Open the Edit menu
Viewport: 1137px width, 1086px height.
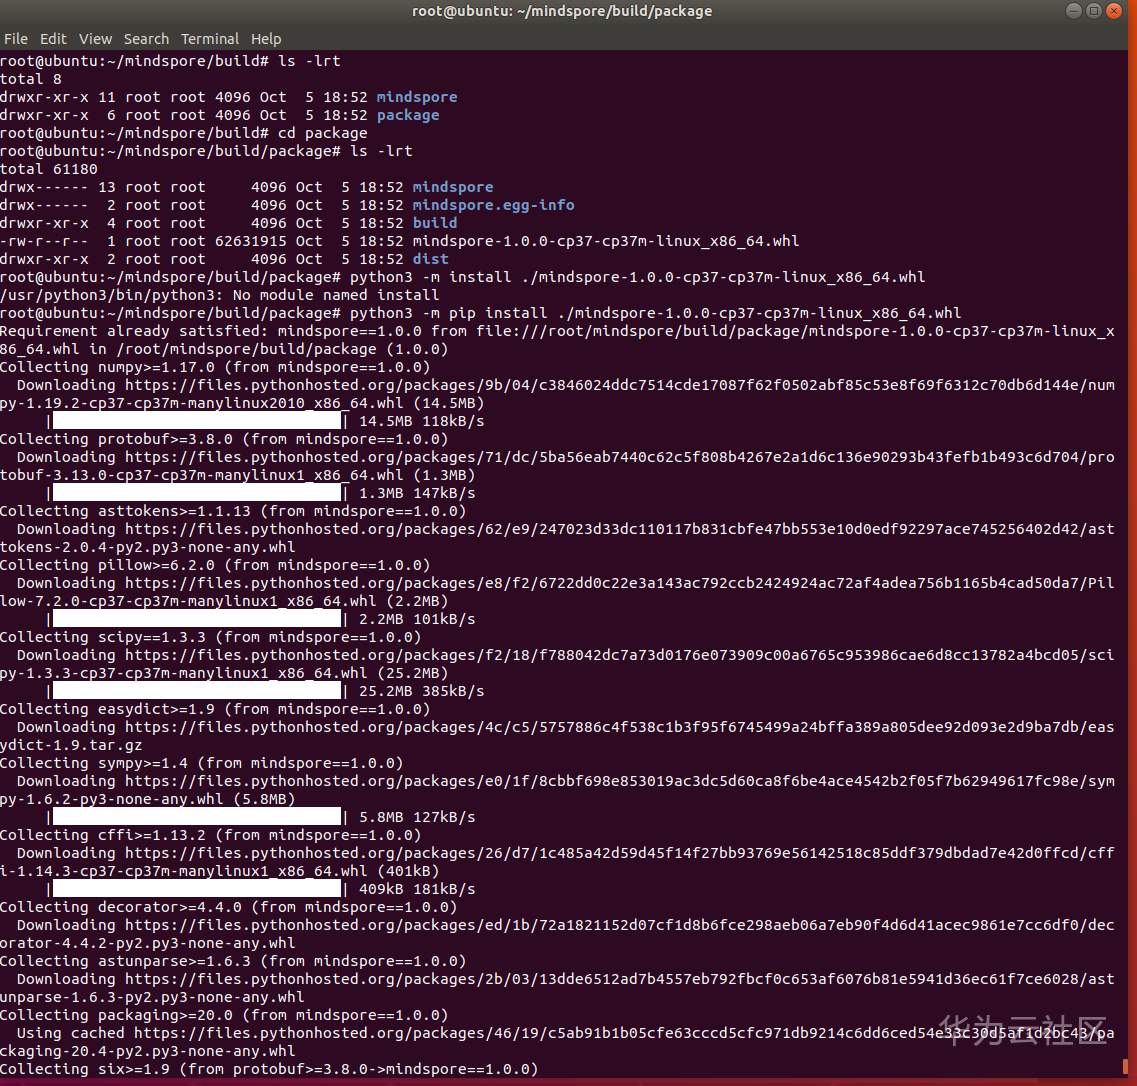[53, 39]
